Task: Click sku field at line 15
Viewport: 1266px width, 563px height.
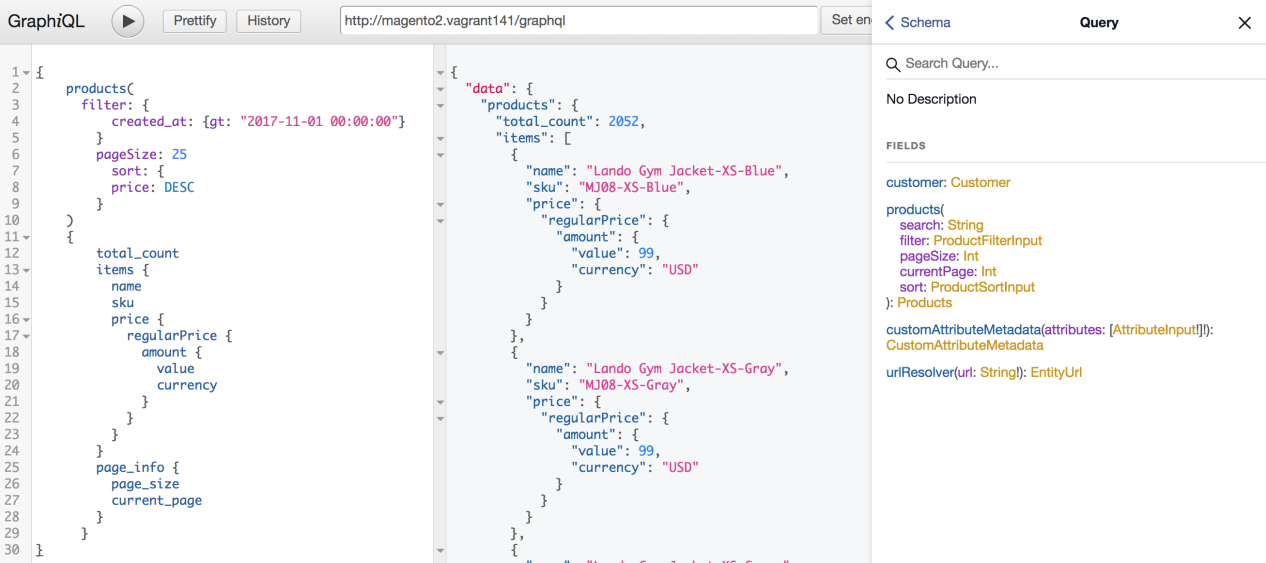Action: click(123, 303)
